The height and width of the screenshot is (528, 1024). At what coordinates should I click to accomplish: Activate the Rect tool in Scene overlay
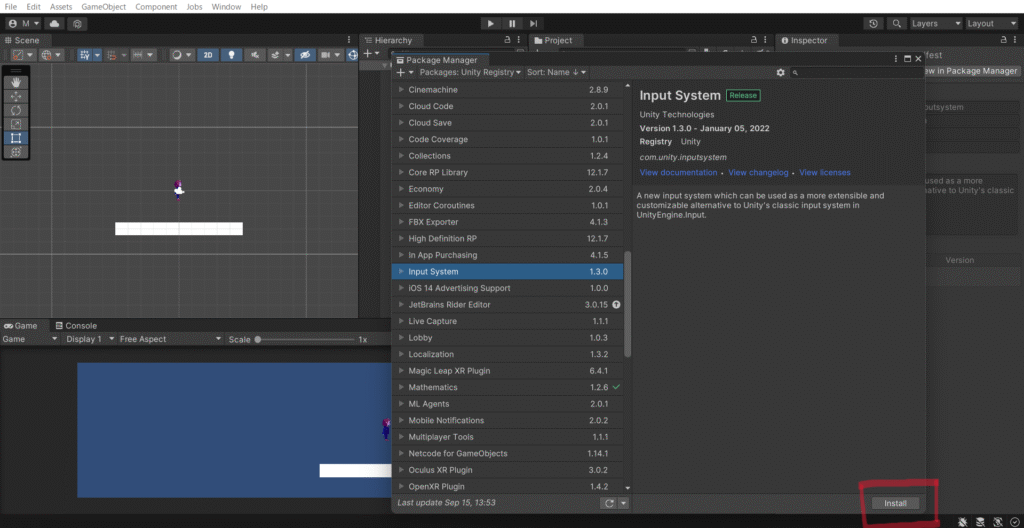pyautogui.click(x=16, y=138)
